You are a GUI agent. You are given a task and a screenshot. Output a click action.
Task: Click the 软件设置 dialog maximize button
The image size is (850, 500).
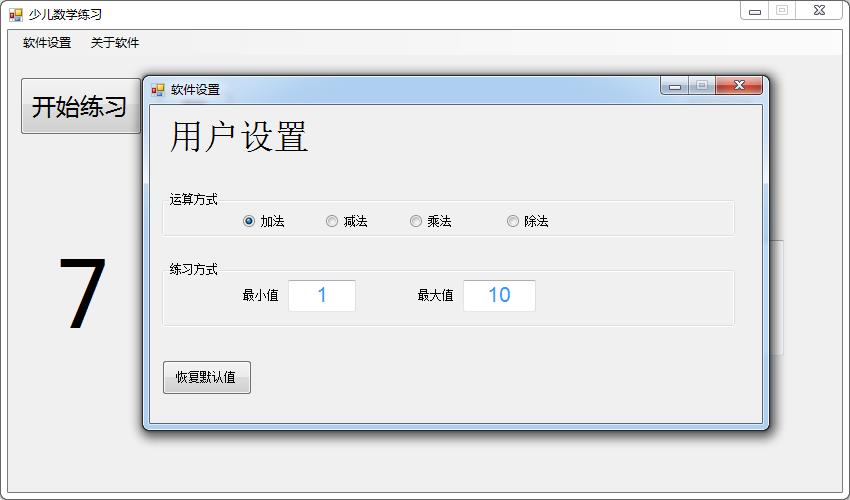pyautogui.click(x=701, y=86)
